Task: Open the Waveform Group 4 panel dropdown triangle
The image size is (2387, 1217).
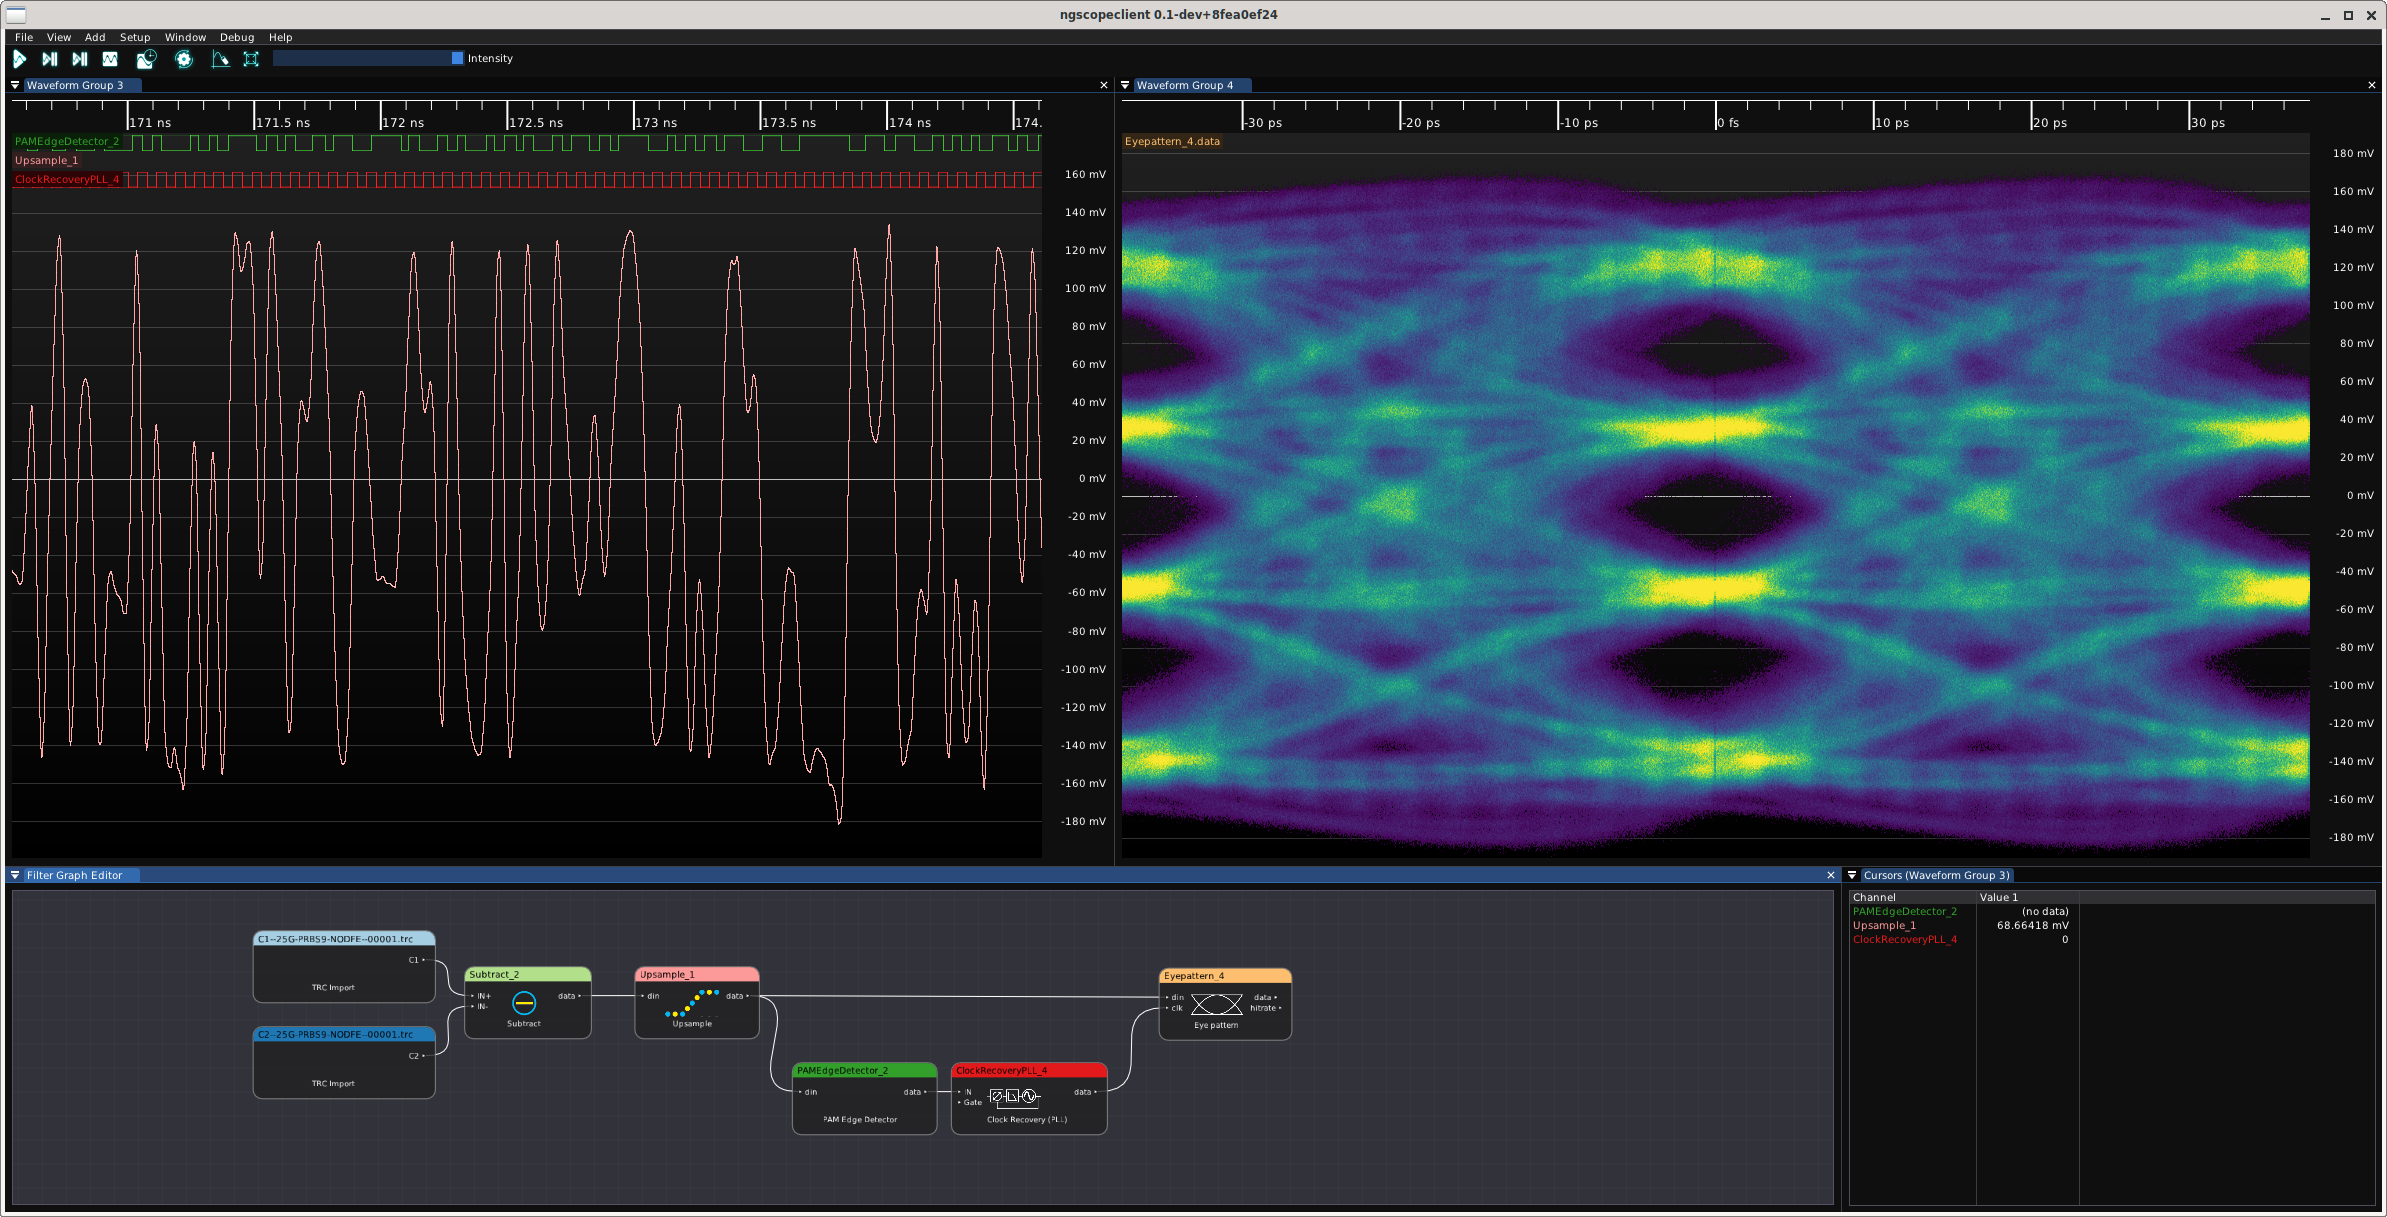Action: [1125, 85]
